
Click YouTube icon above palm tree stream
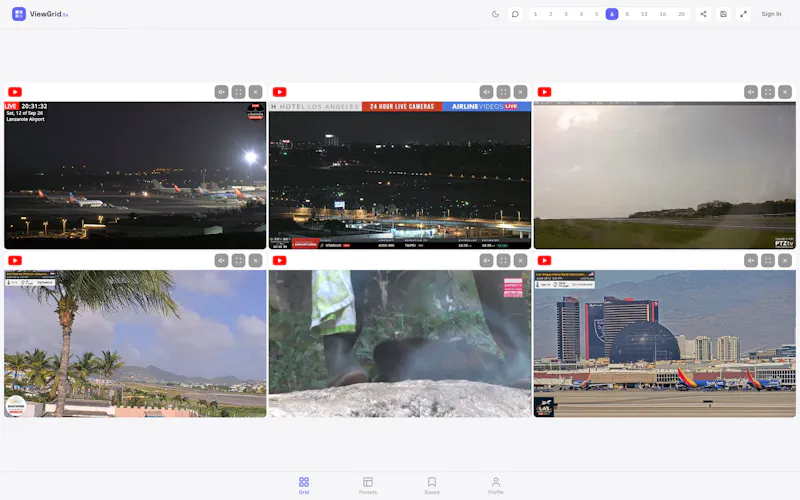coord(15,260)
